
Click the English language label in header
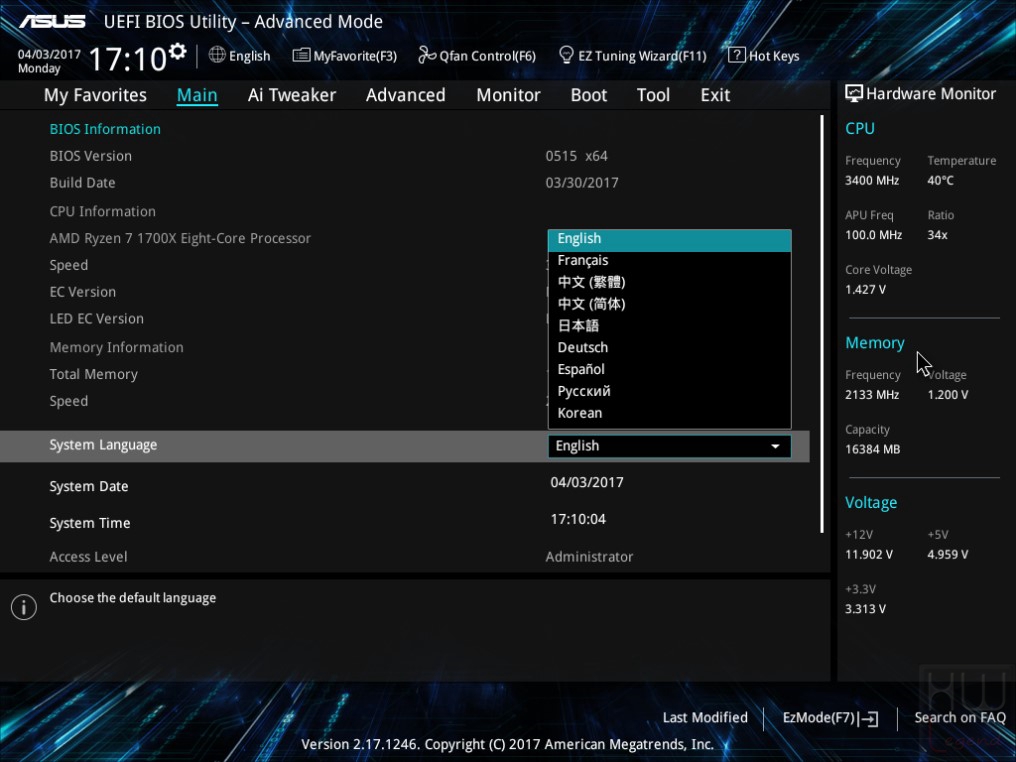[249, 56]
